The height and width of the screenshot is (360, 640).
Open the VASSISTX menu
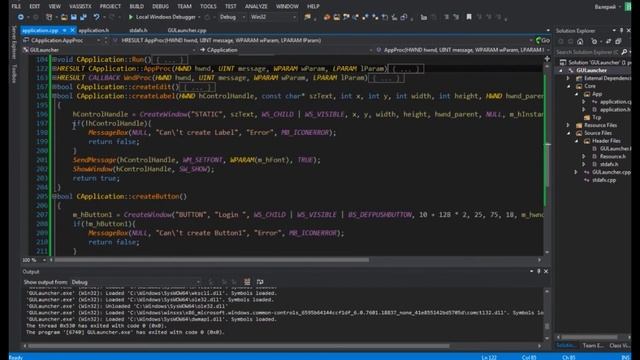pyautogui.click(x=80, y=7)
